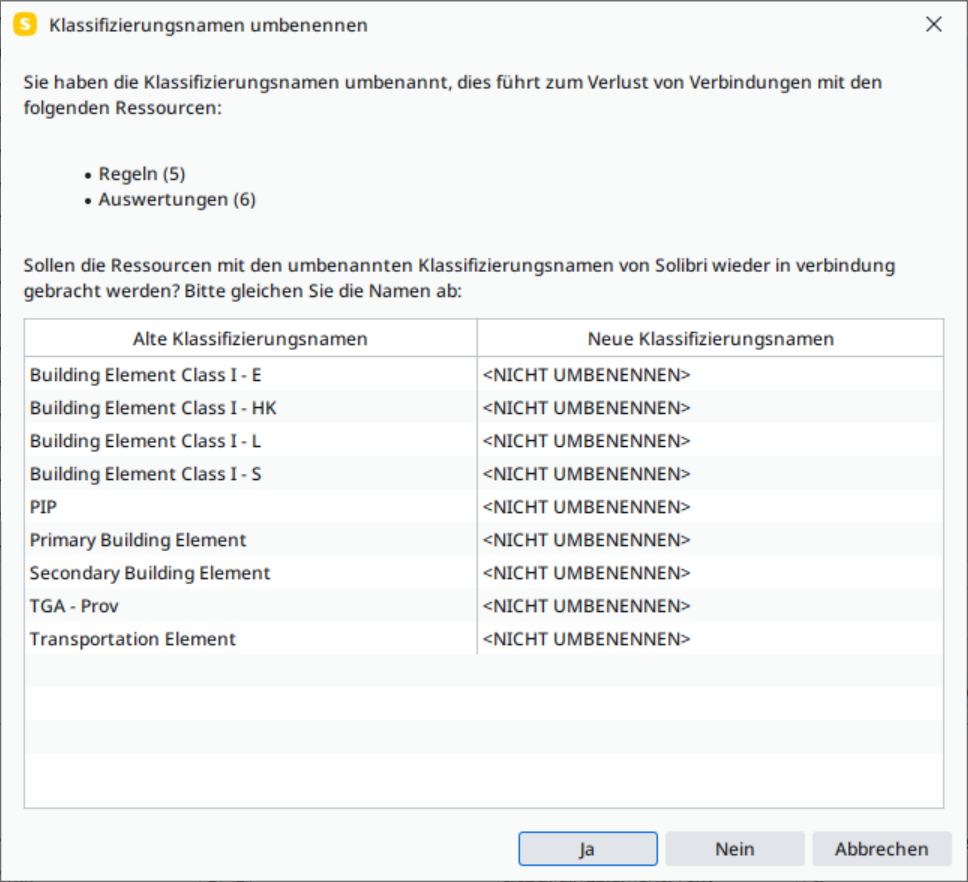The width and height of the screenshot is (968, 882).
Task: Open new name cell for Building Element Class I - S
Action: click(x=711, y=473)
